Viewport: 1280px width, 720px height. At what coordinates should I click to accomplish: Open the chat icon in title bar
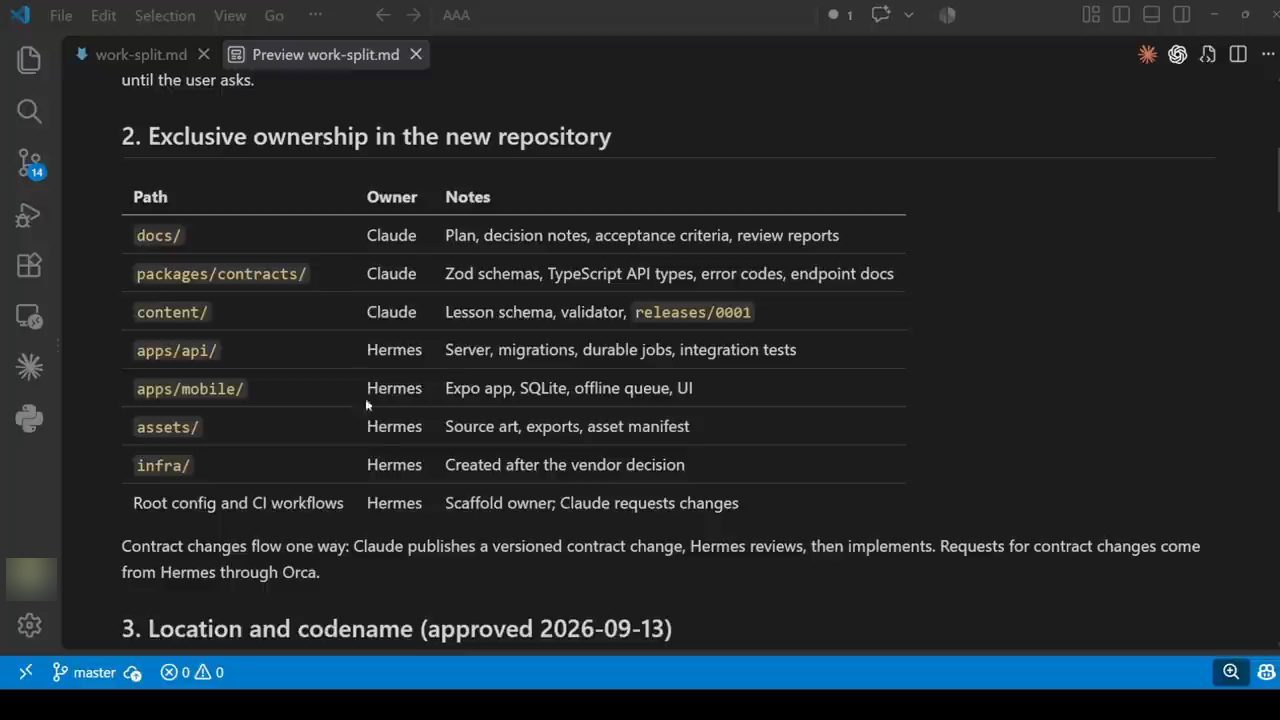[x=881, y=15]
